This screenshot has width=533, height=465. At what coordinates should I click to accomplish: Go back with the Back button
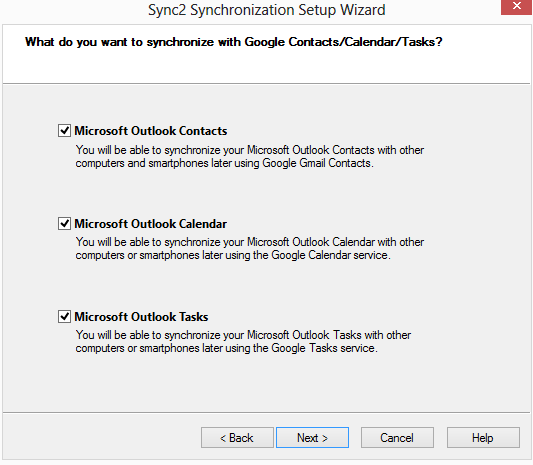point(237,437)
